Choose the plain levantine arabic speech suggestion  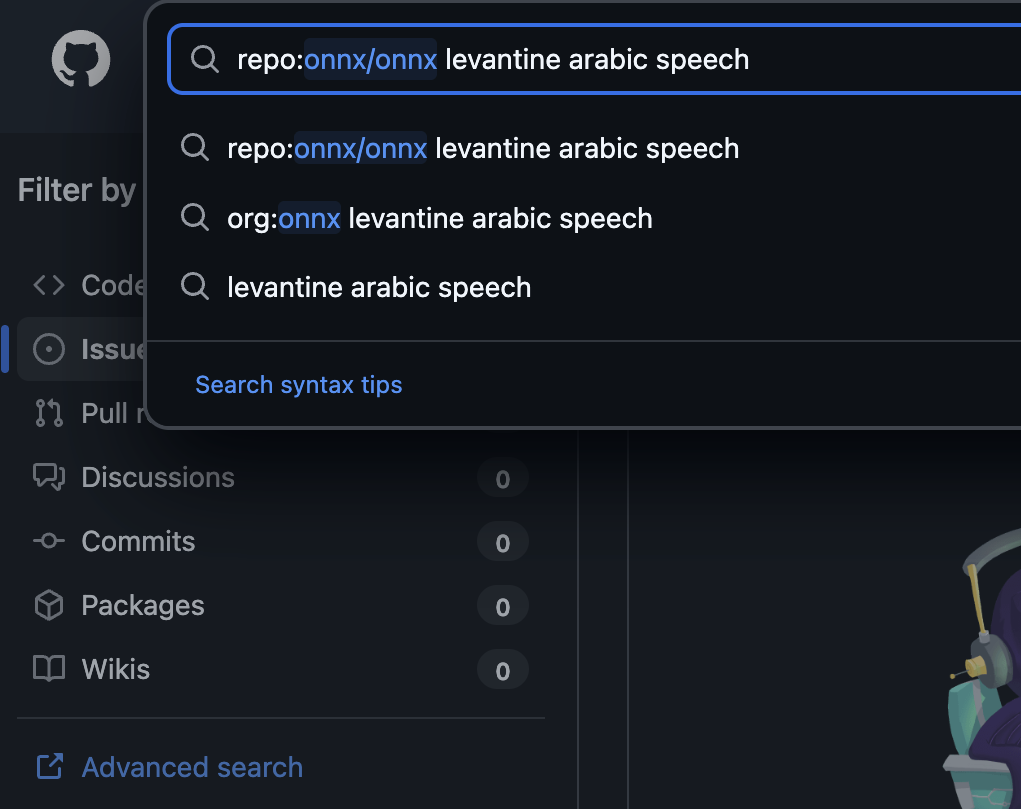(379, 288)
